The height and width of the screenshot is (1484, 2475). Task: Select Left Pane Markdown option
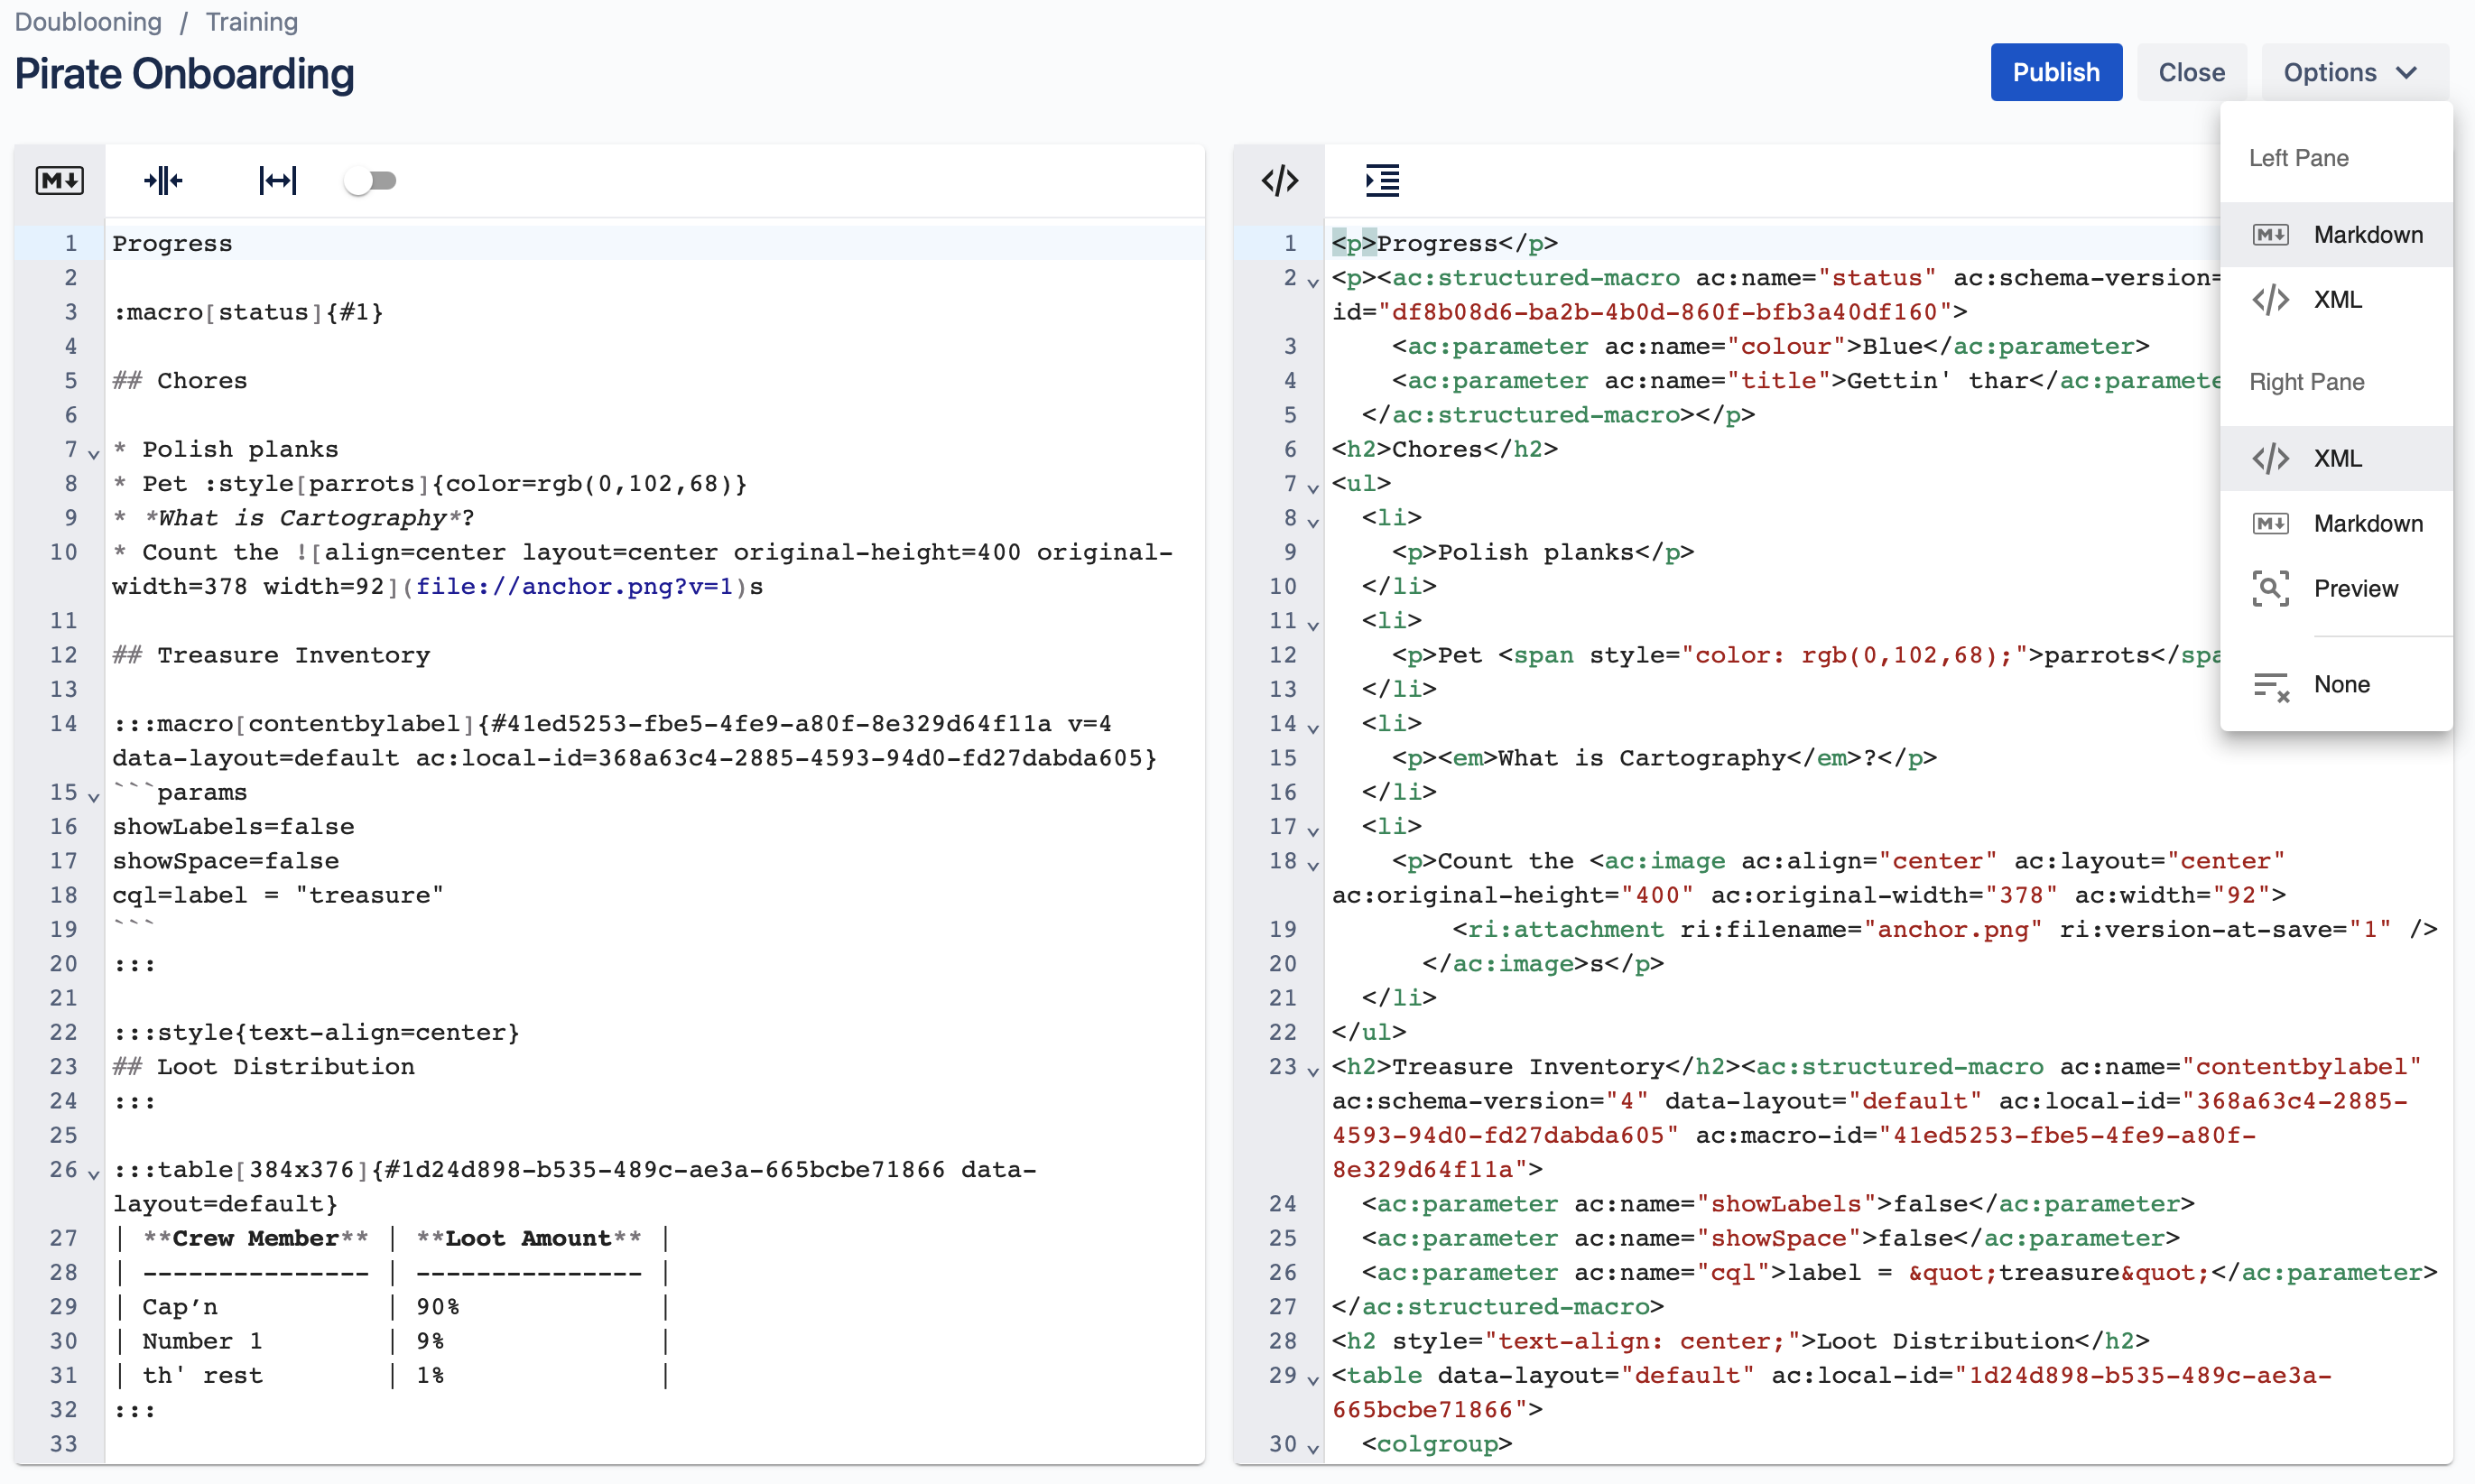tap(2364, 233)
